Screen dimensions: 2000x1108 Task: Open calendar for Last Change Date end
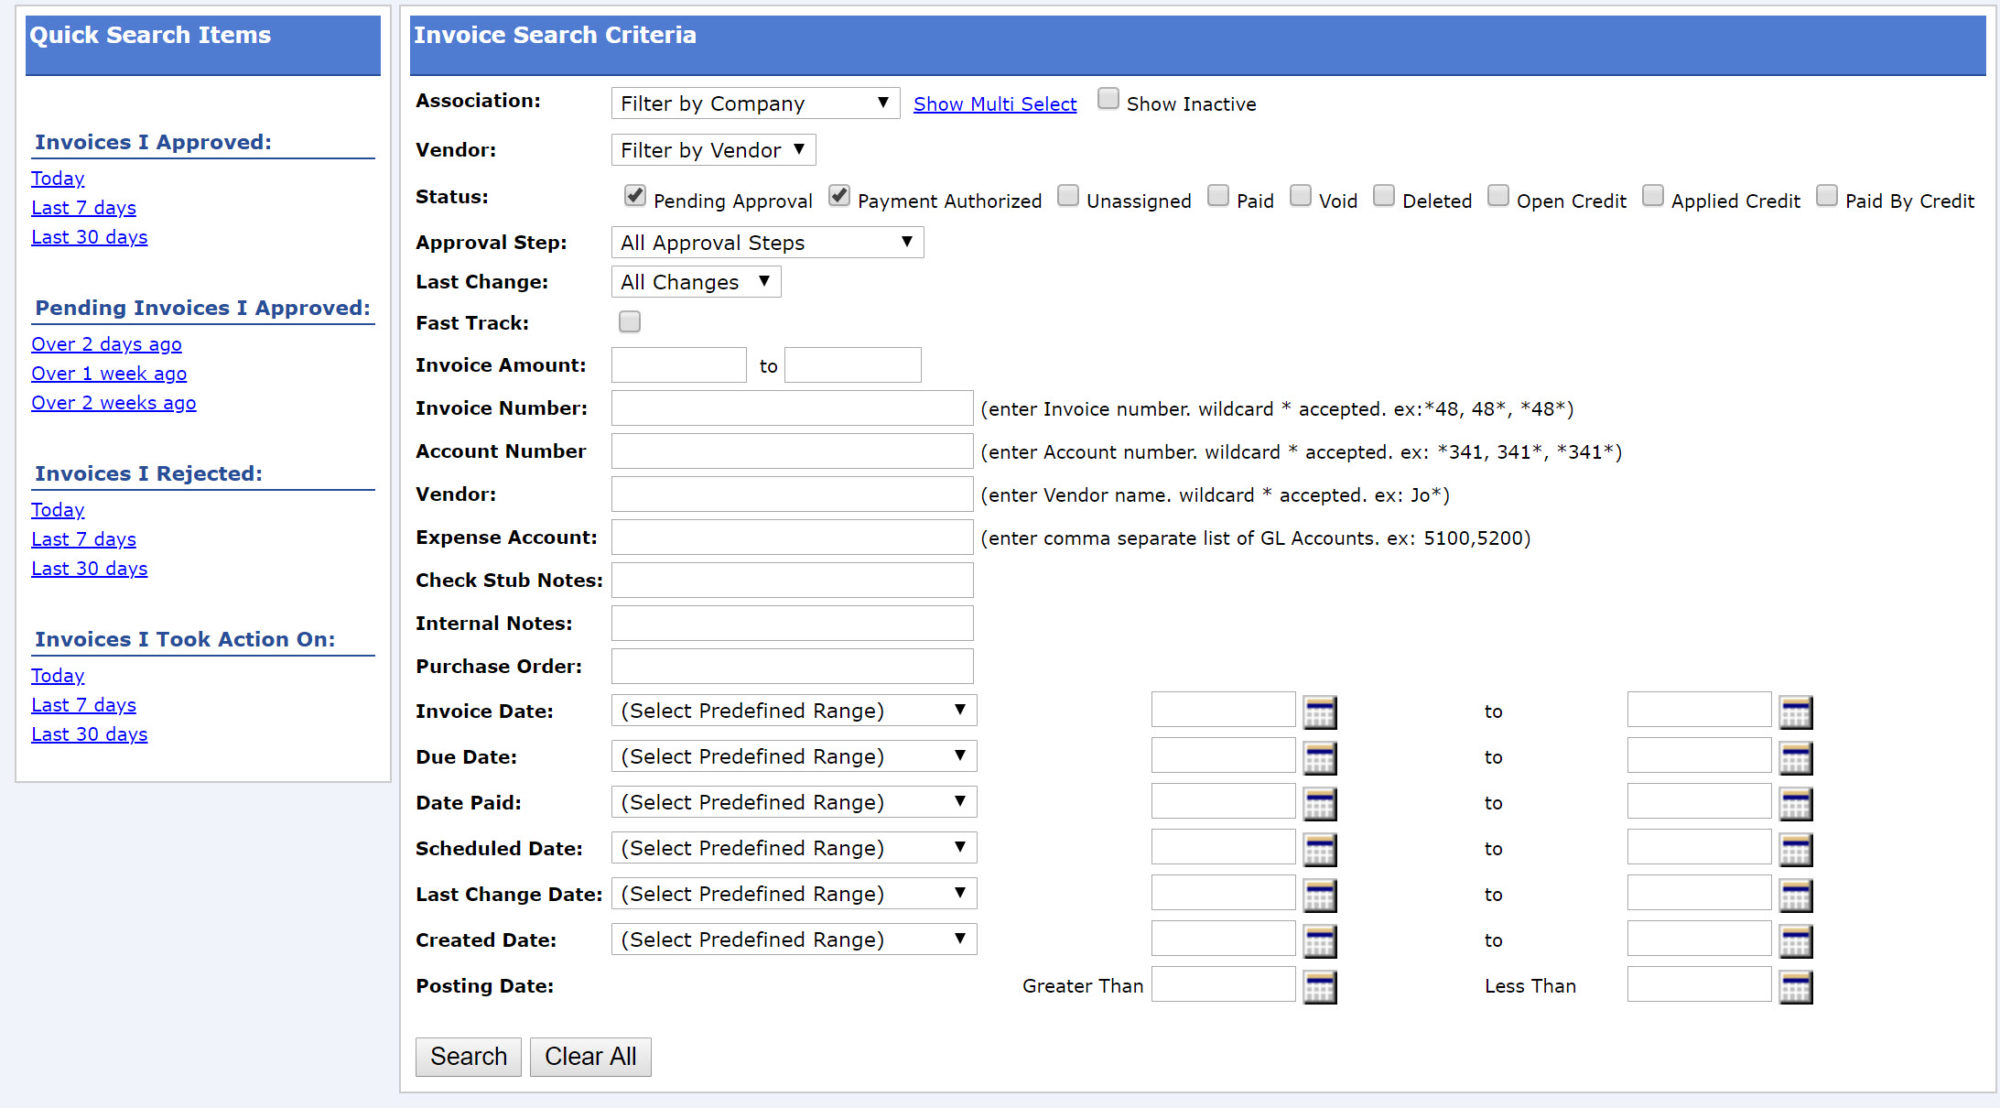tap(1795, 896)
